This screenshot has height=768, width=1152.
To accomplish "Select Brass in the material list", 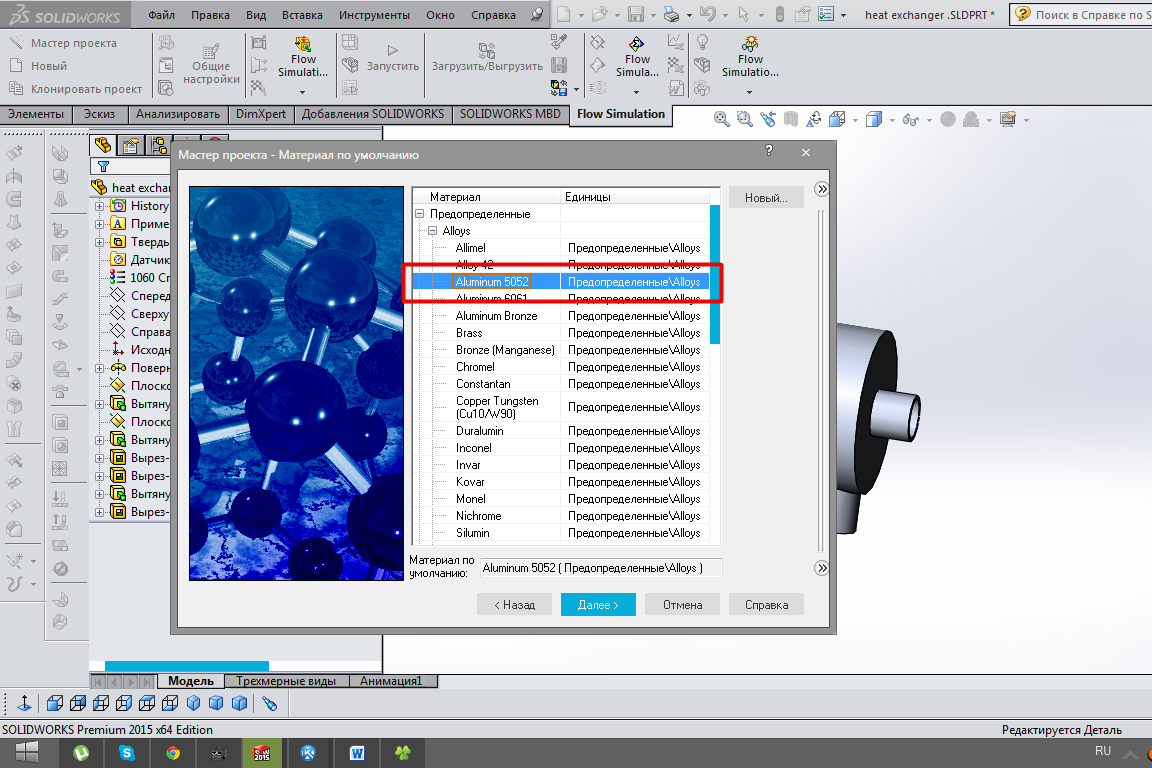I will (469, 333).
